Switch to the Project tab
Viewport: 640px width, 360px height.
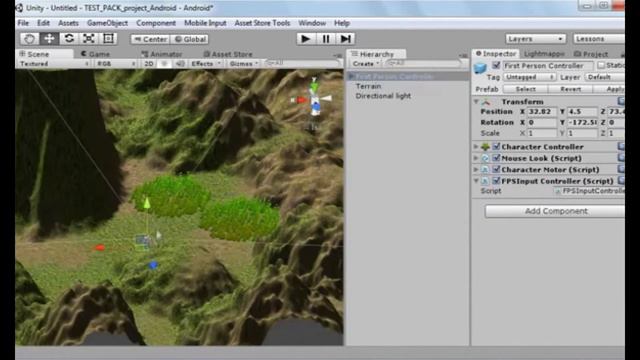click(591, 54)
